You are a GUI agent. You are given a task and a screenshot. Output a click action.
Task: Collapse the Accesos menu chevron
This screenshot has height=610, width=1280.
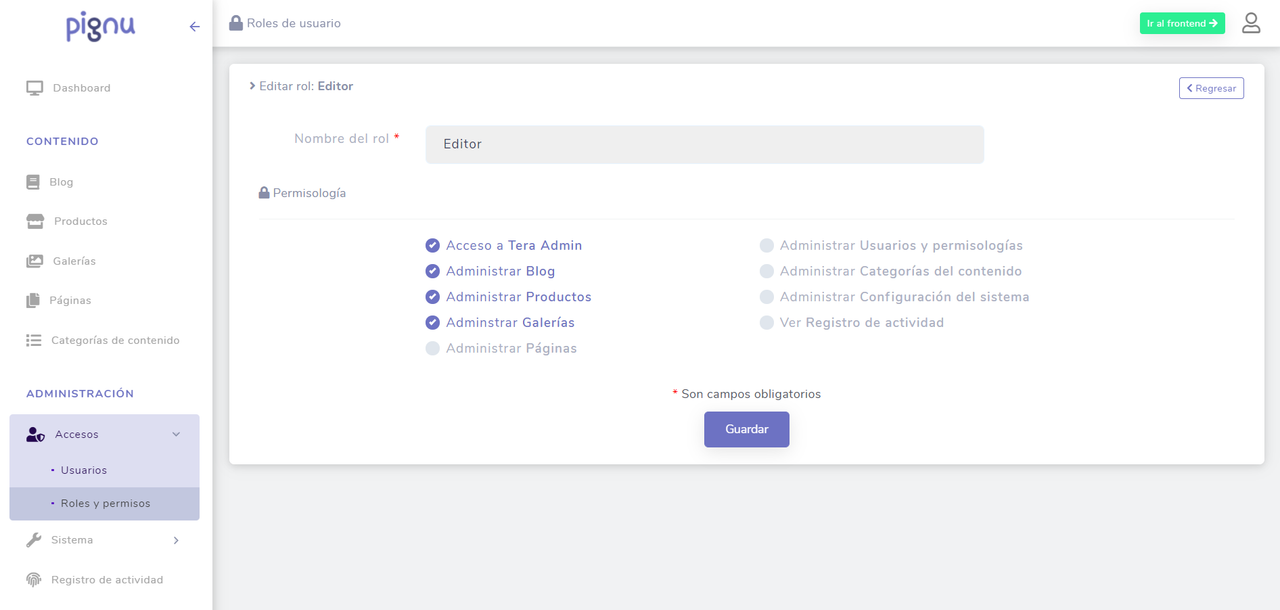(176, 434)
